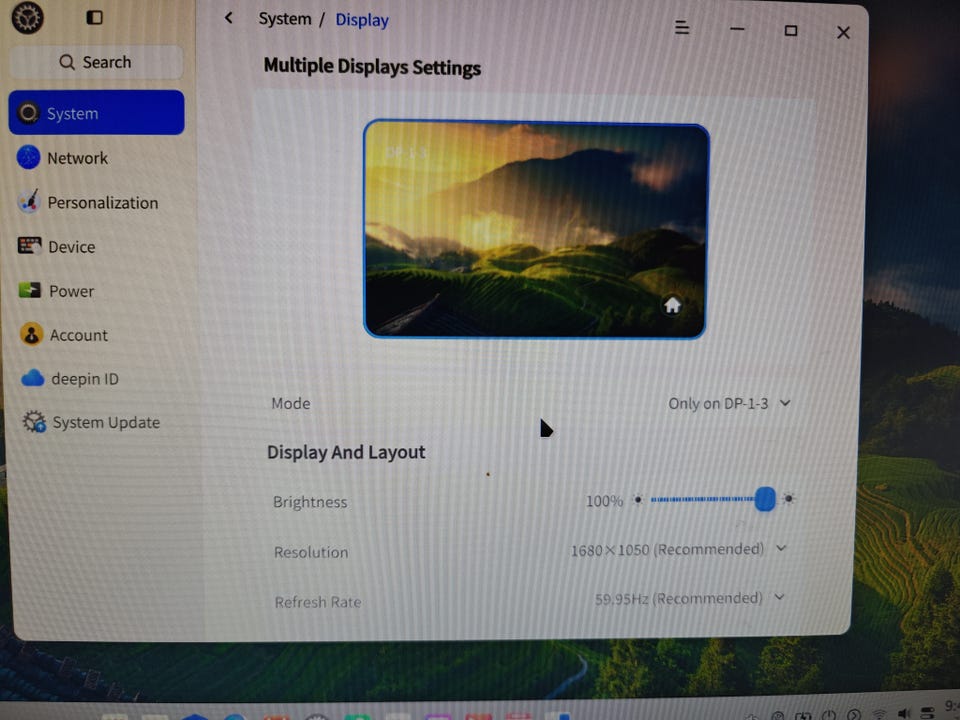Open the hamburger main menu
960x720 pixels.
pos(681,28)
